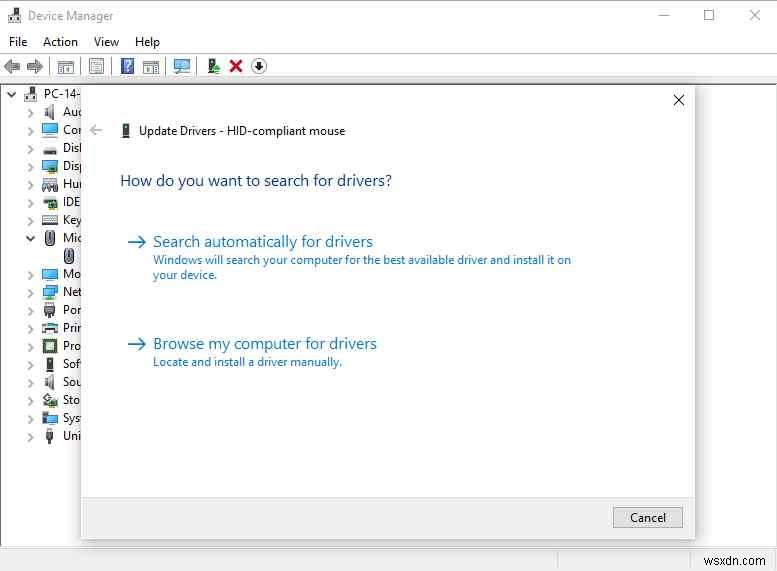This screenshot has height=571, width=777.
Task: Select the Software devices category icon
Action: coord(50,364)
